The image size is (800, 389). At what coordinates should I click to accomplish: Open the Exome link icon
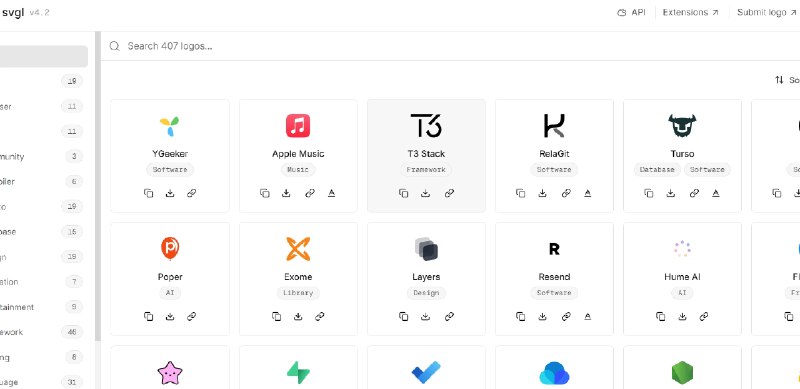[320, 317]
